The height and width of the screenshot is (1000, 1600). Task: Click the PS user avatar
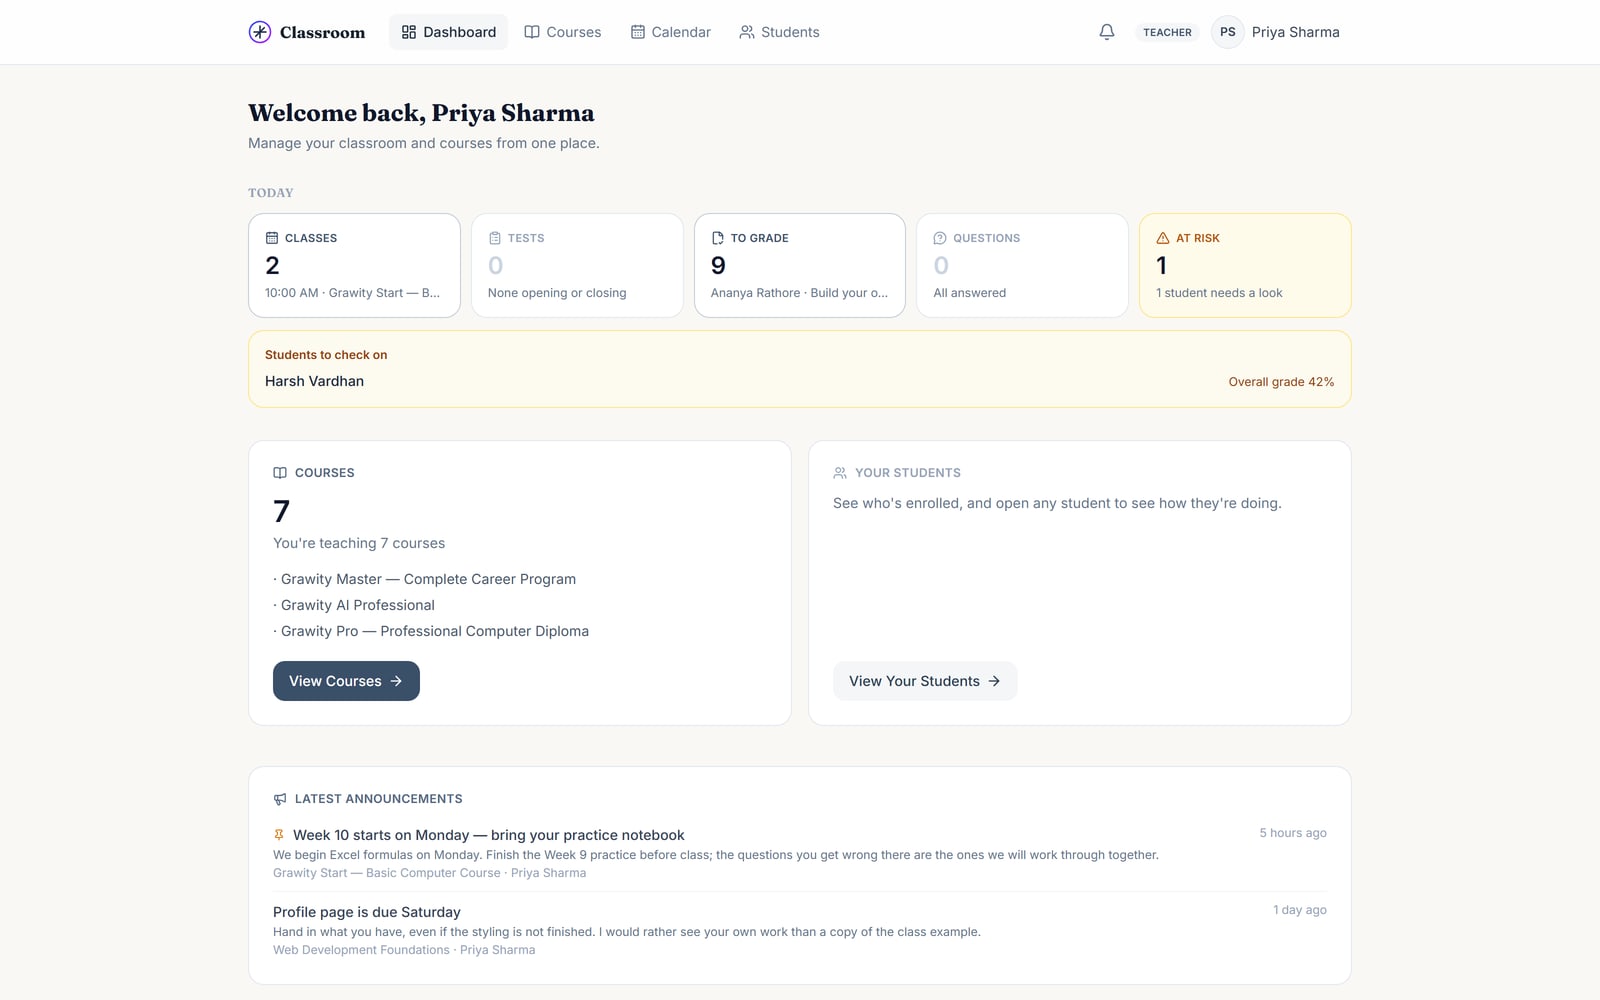coord(1228,32)
